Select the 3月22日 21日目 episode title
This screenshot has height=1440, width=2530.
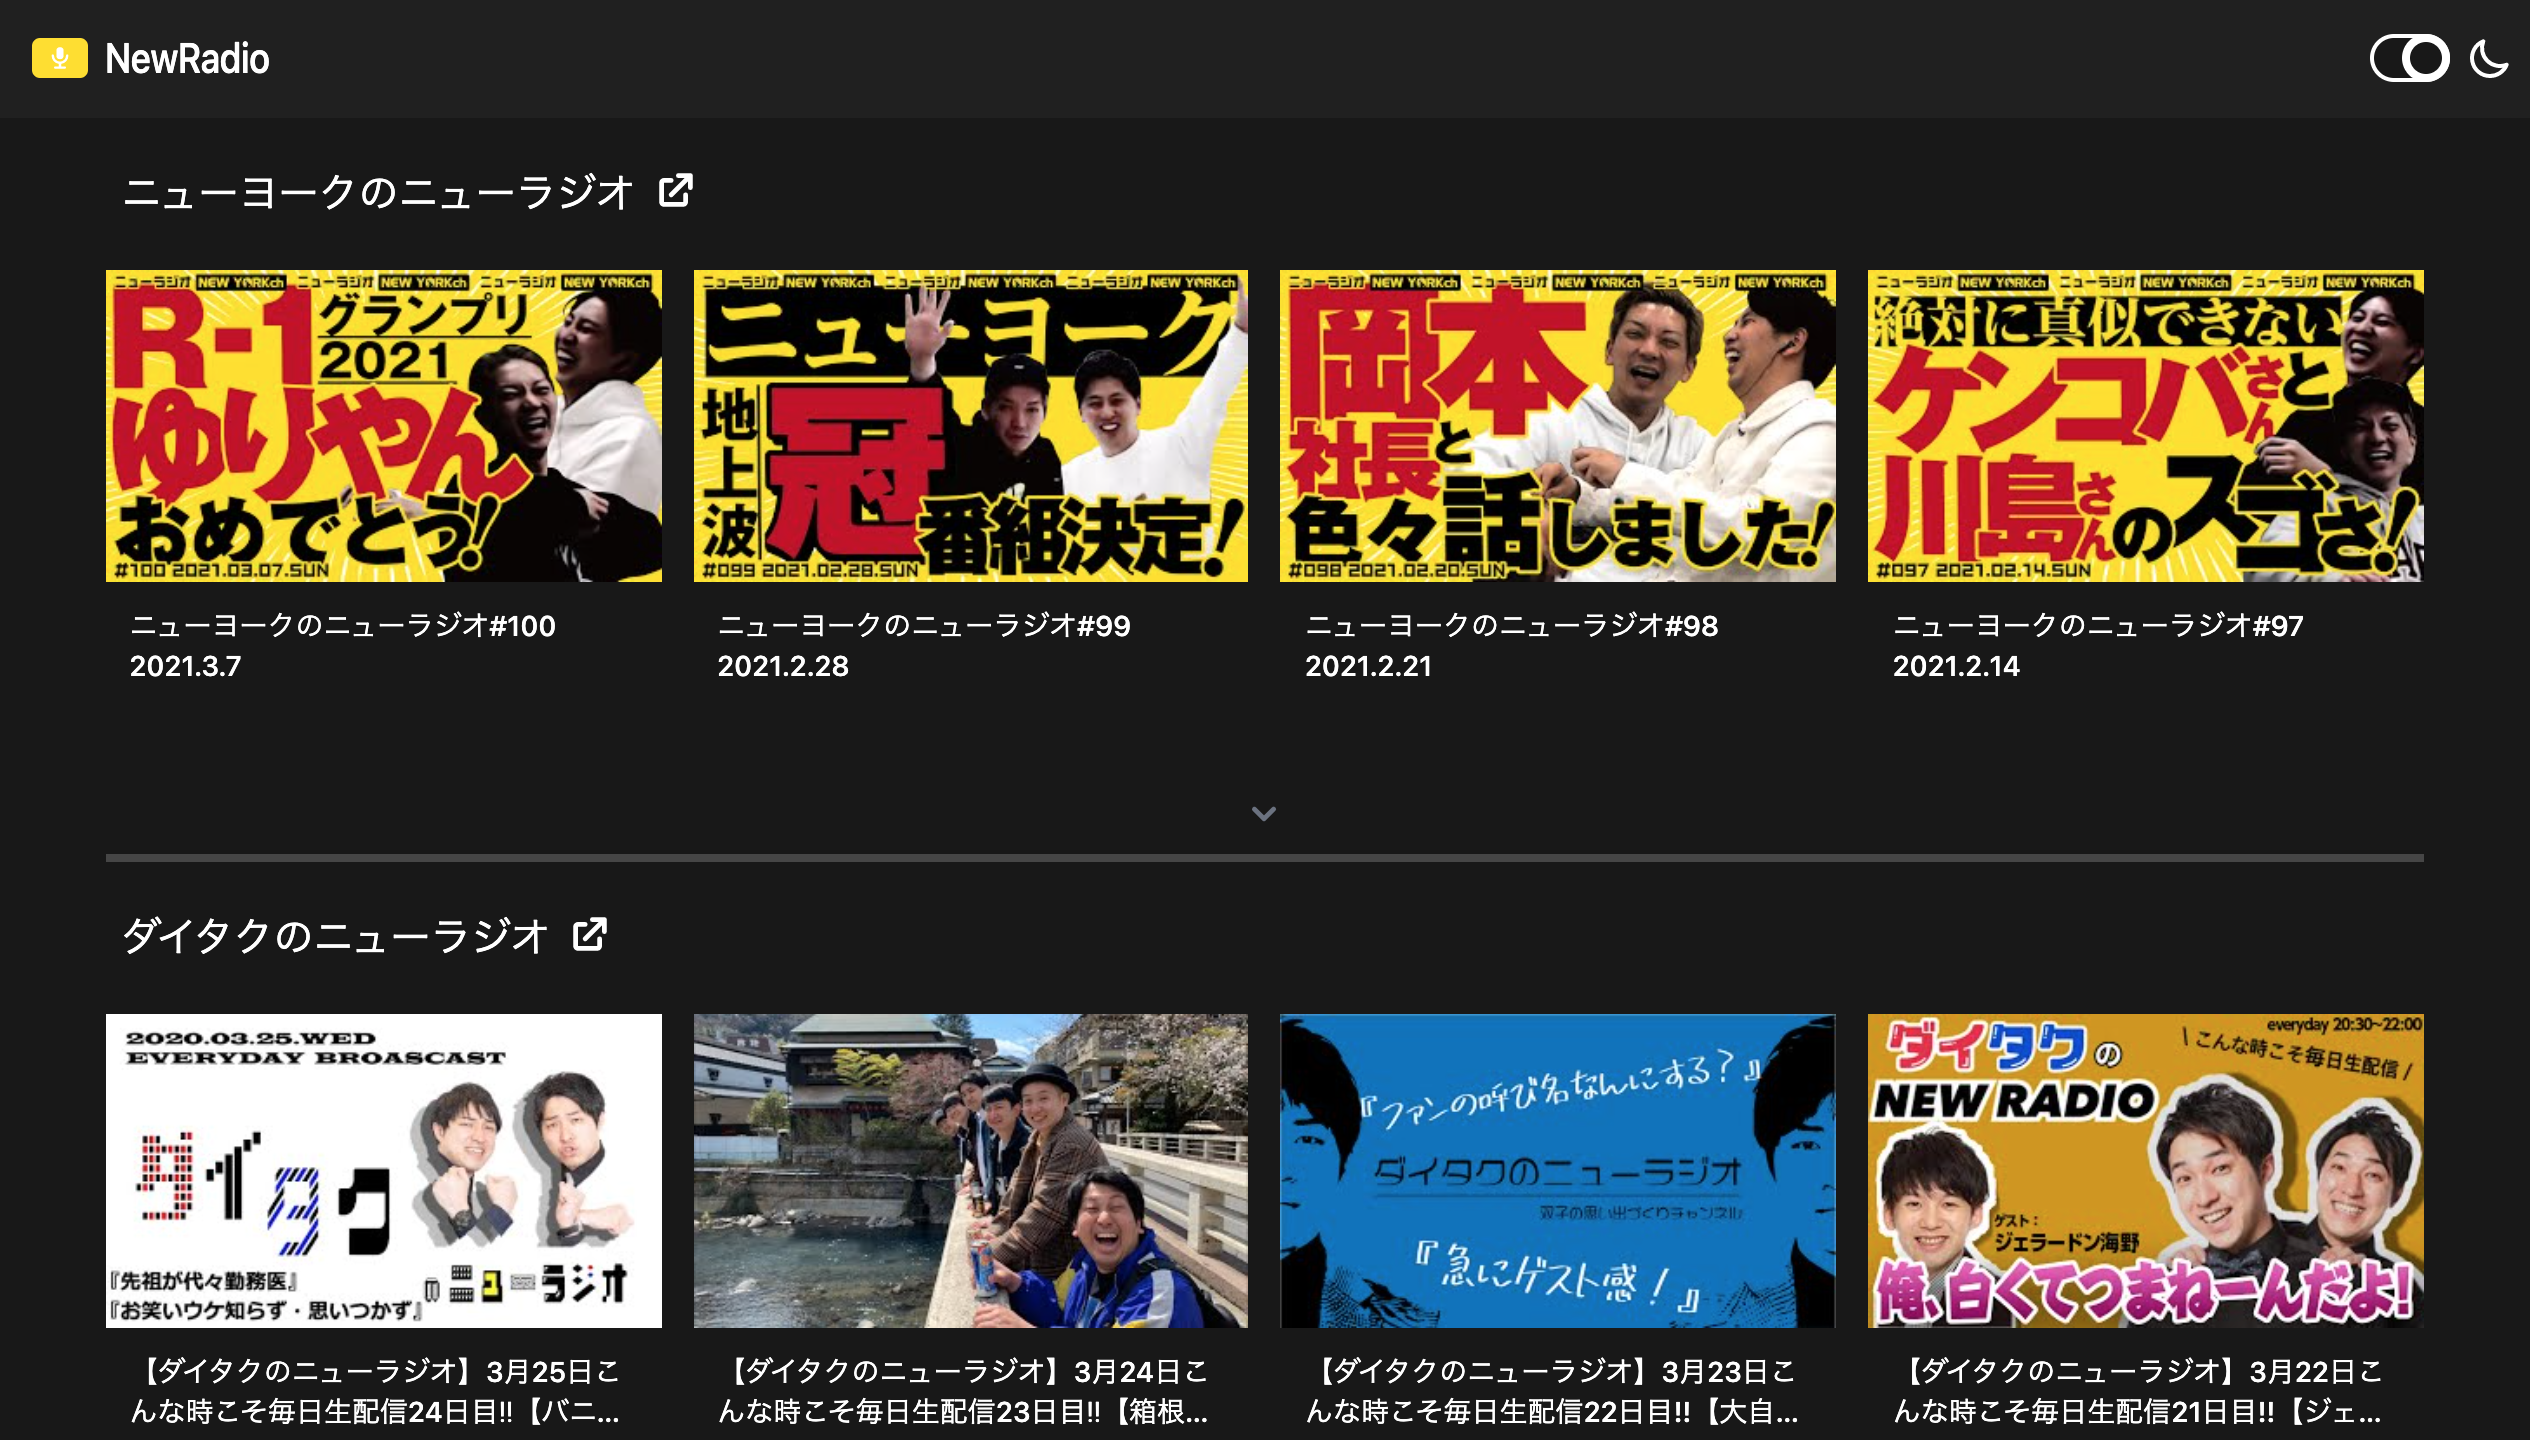coord(2139,1391)
